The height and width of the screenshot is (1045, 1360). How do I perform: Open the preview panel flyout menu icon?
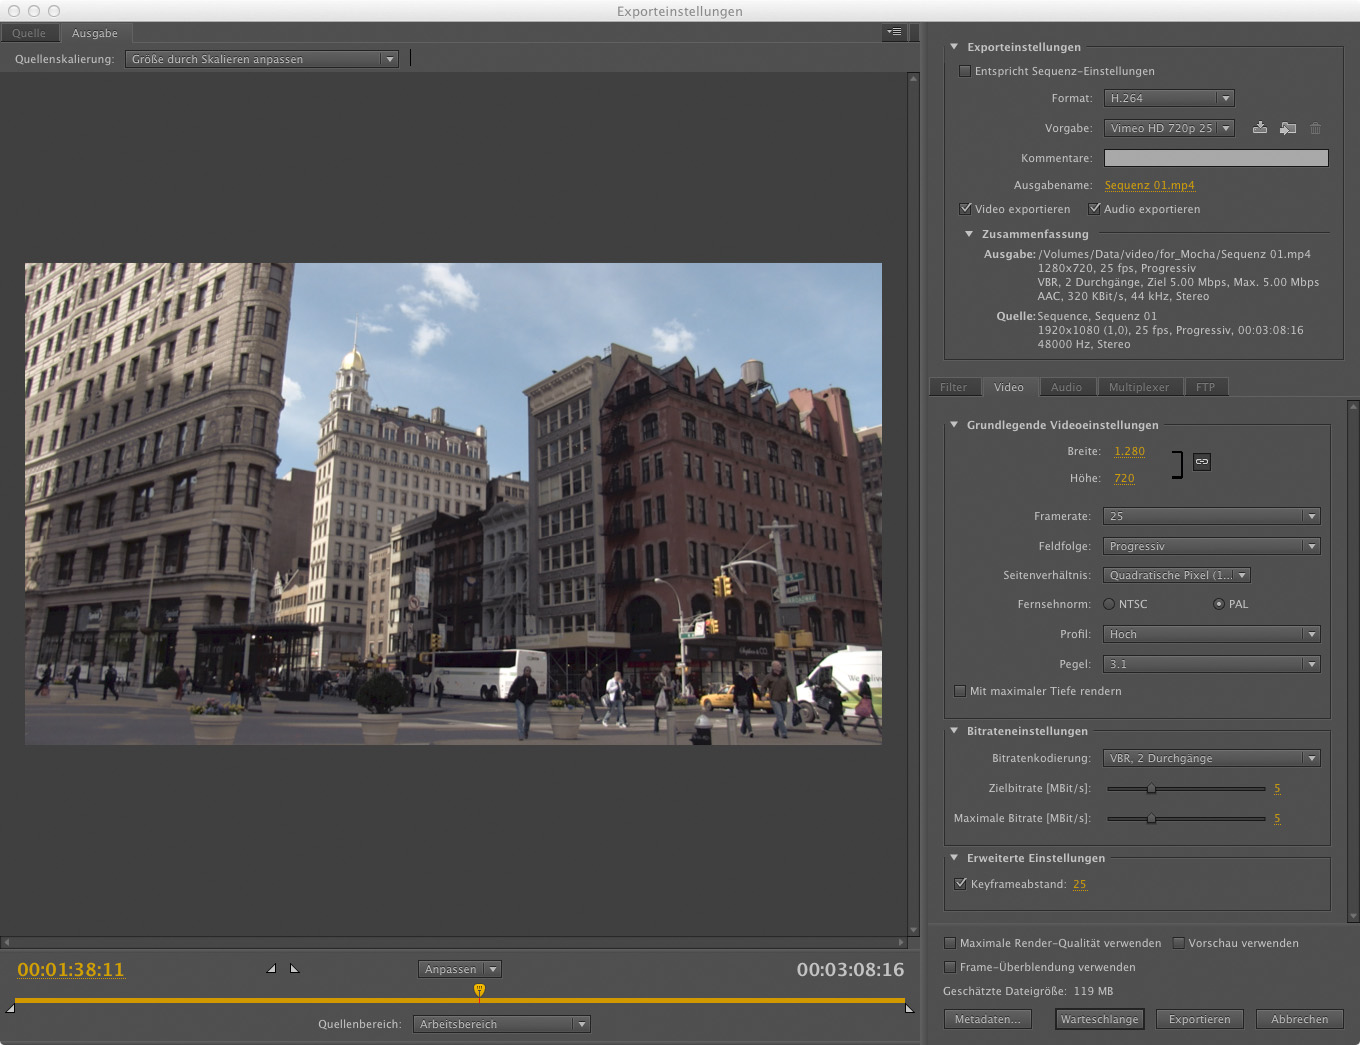(894, 32)
